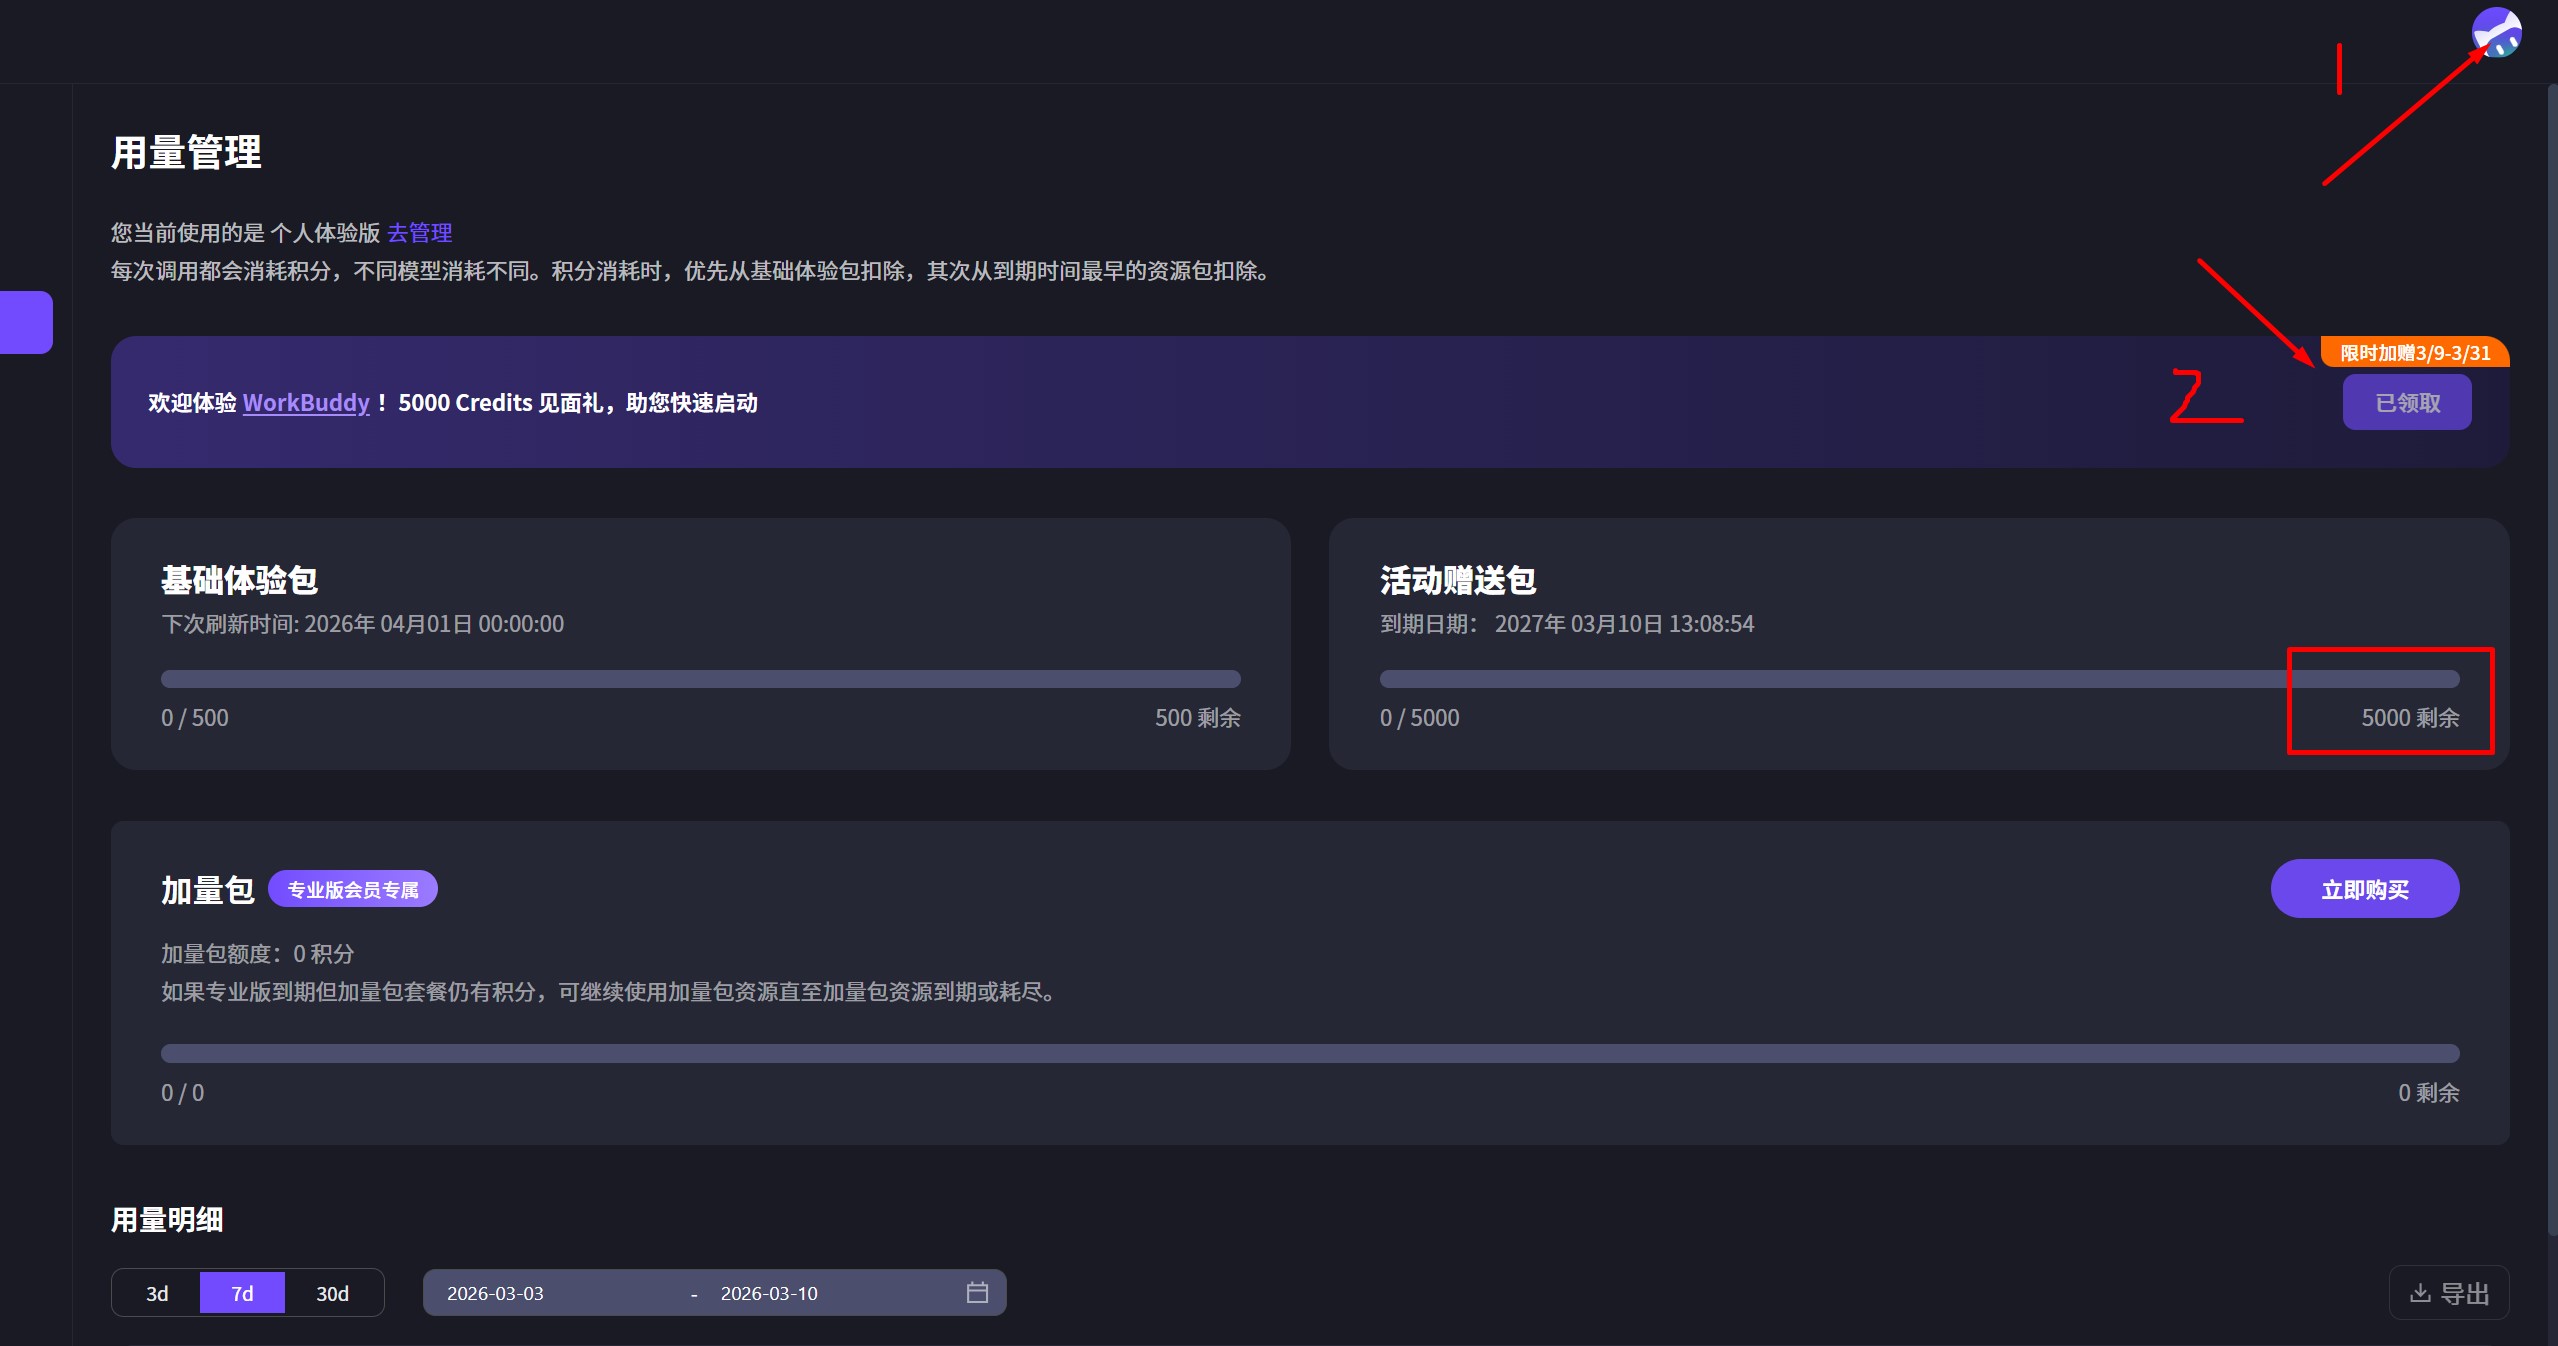The width and height of the screenshot is (2558, 1346).
Task: Click the 基础体验包 progress bar
Action: coord(700,679)
